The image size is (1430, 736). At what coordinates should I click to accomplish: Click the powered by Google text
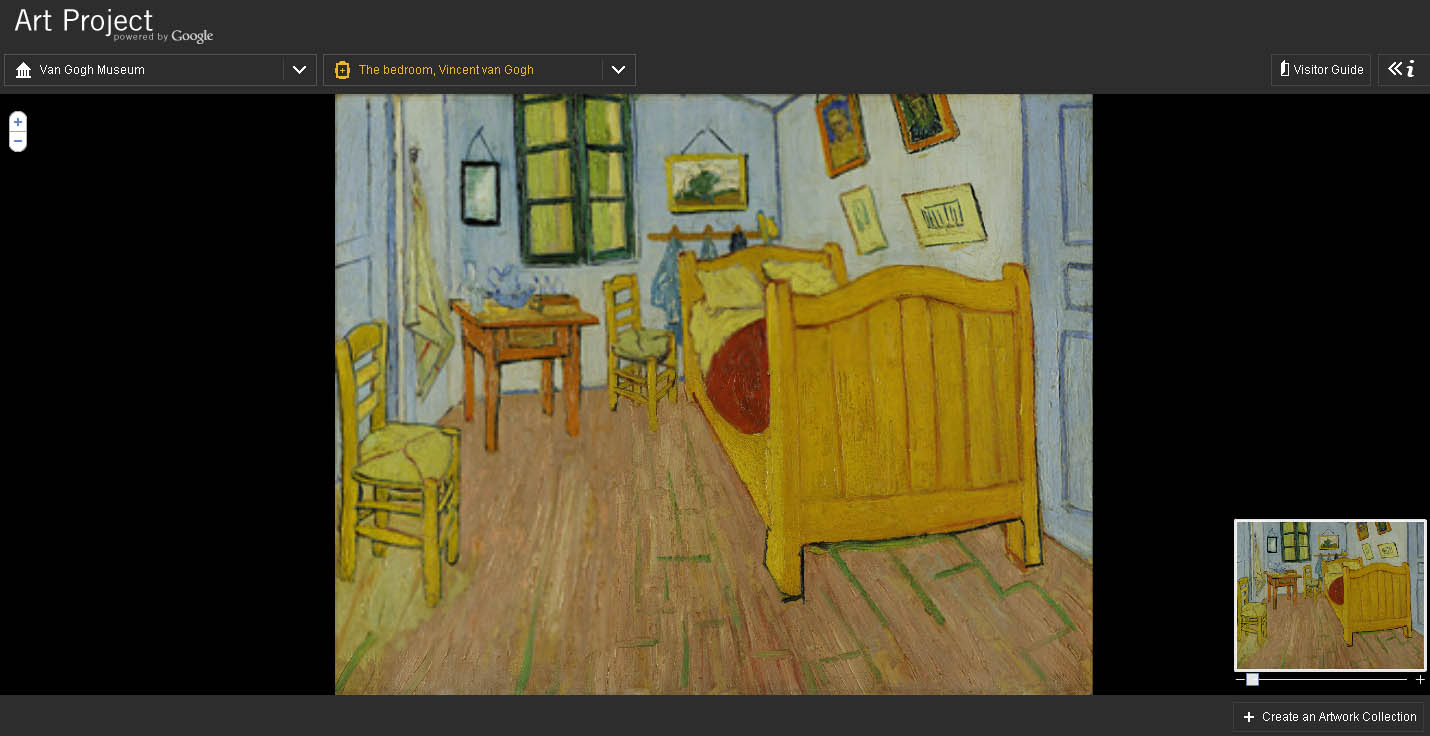[x=163, y=37]
